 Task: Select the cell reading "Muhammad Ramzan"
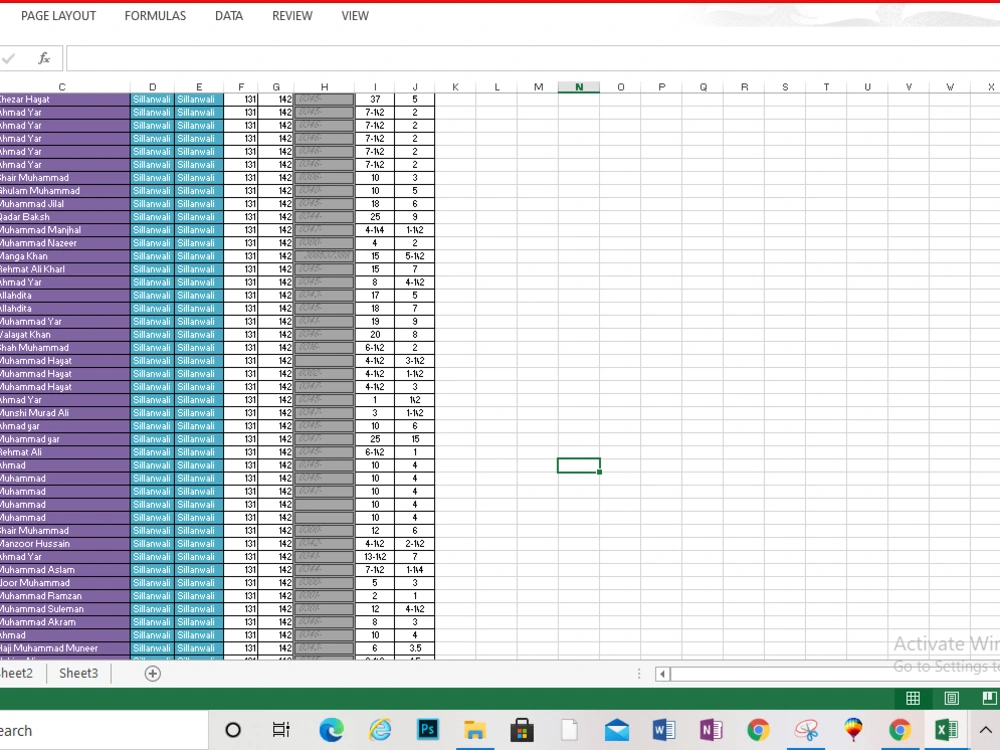[x=65, y=596]
